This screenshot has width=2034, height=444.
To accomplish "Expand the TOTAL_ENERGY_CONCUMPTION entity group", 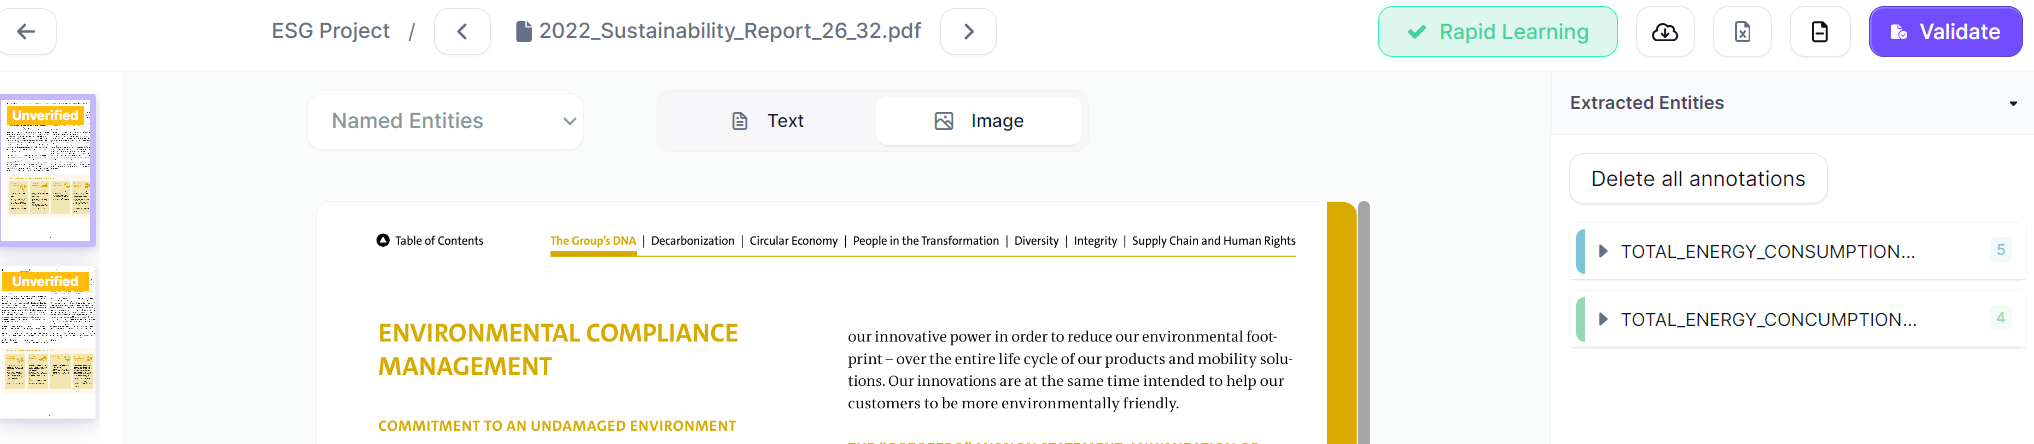I will 1603,319.
